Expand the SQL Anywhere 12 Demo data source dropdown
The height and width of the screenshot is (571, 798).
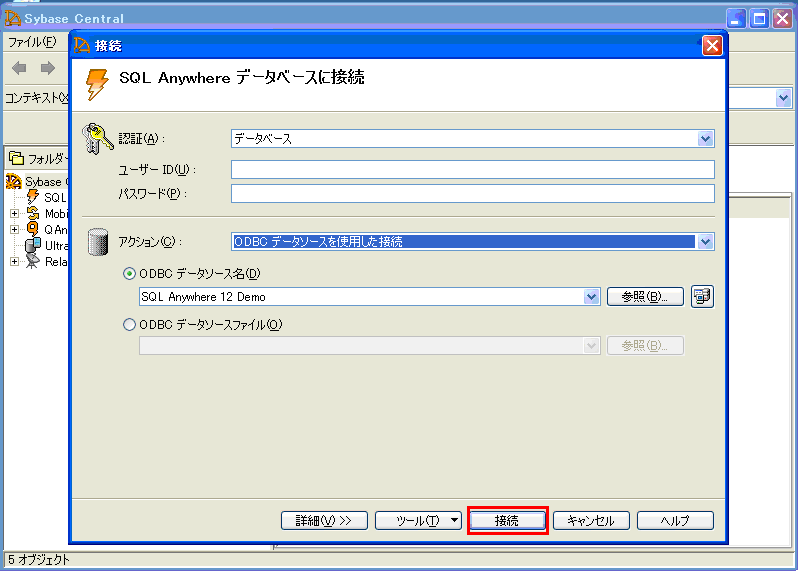(x=590, y=296)
